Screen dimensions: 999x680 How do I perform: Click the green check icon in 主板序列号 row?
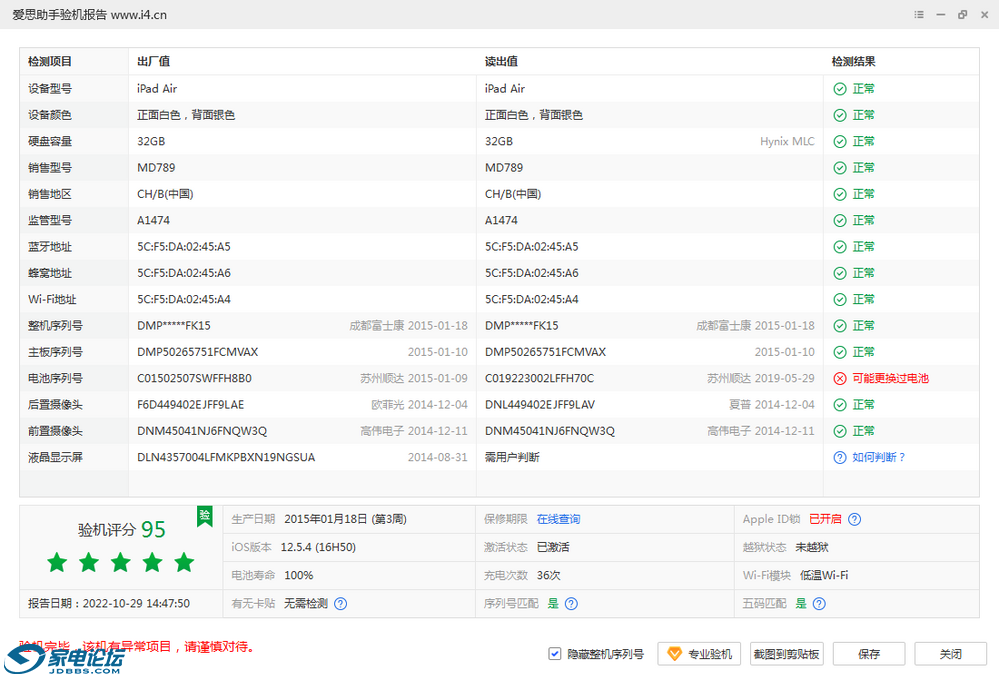point(840,352)
